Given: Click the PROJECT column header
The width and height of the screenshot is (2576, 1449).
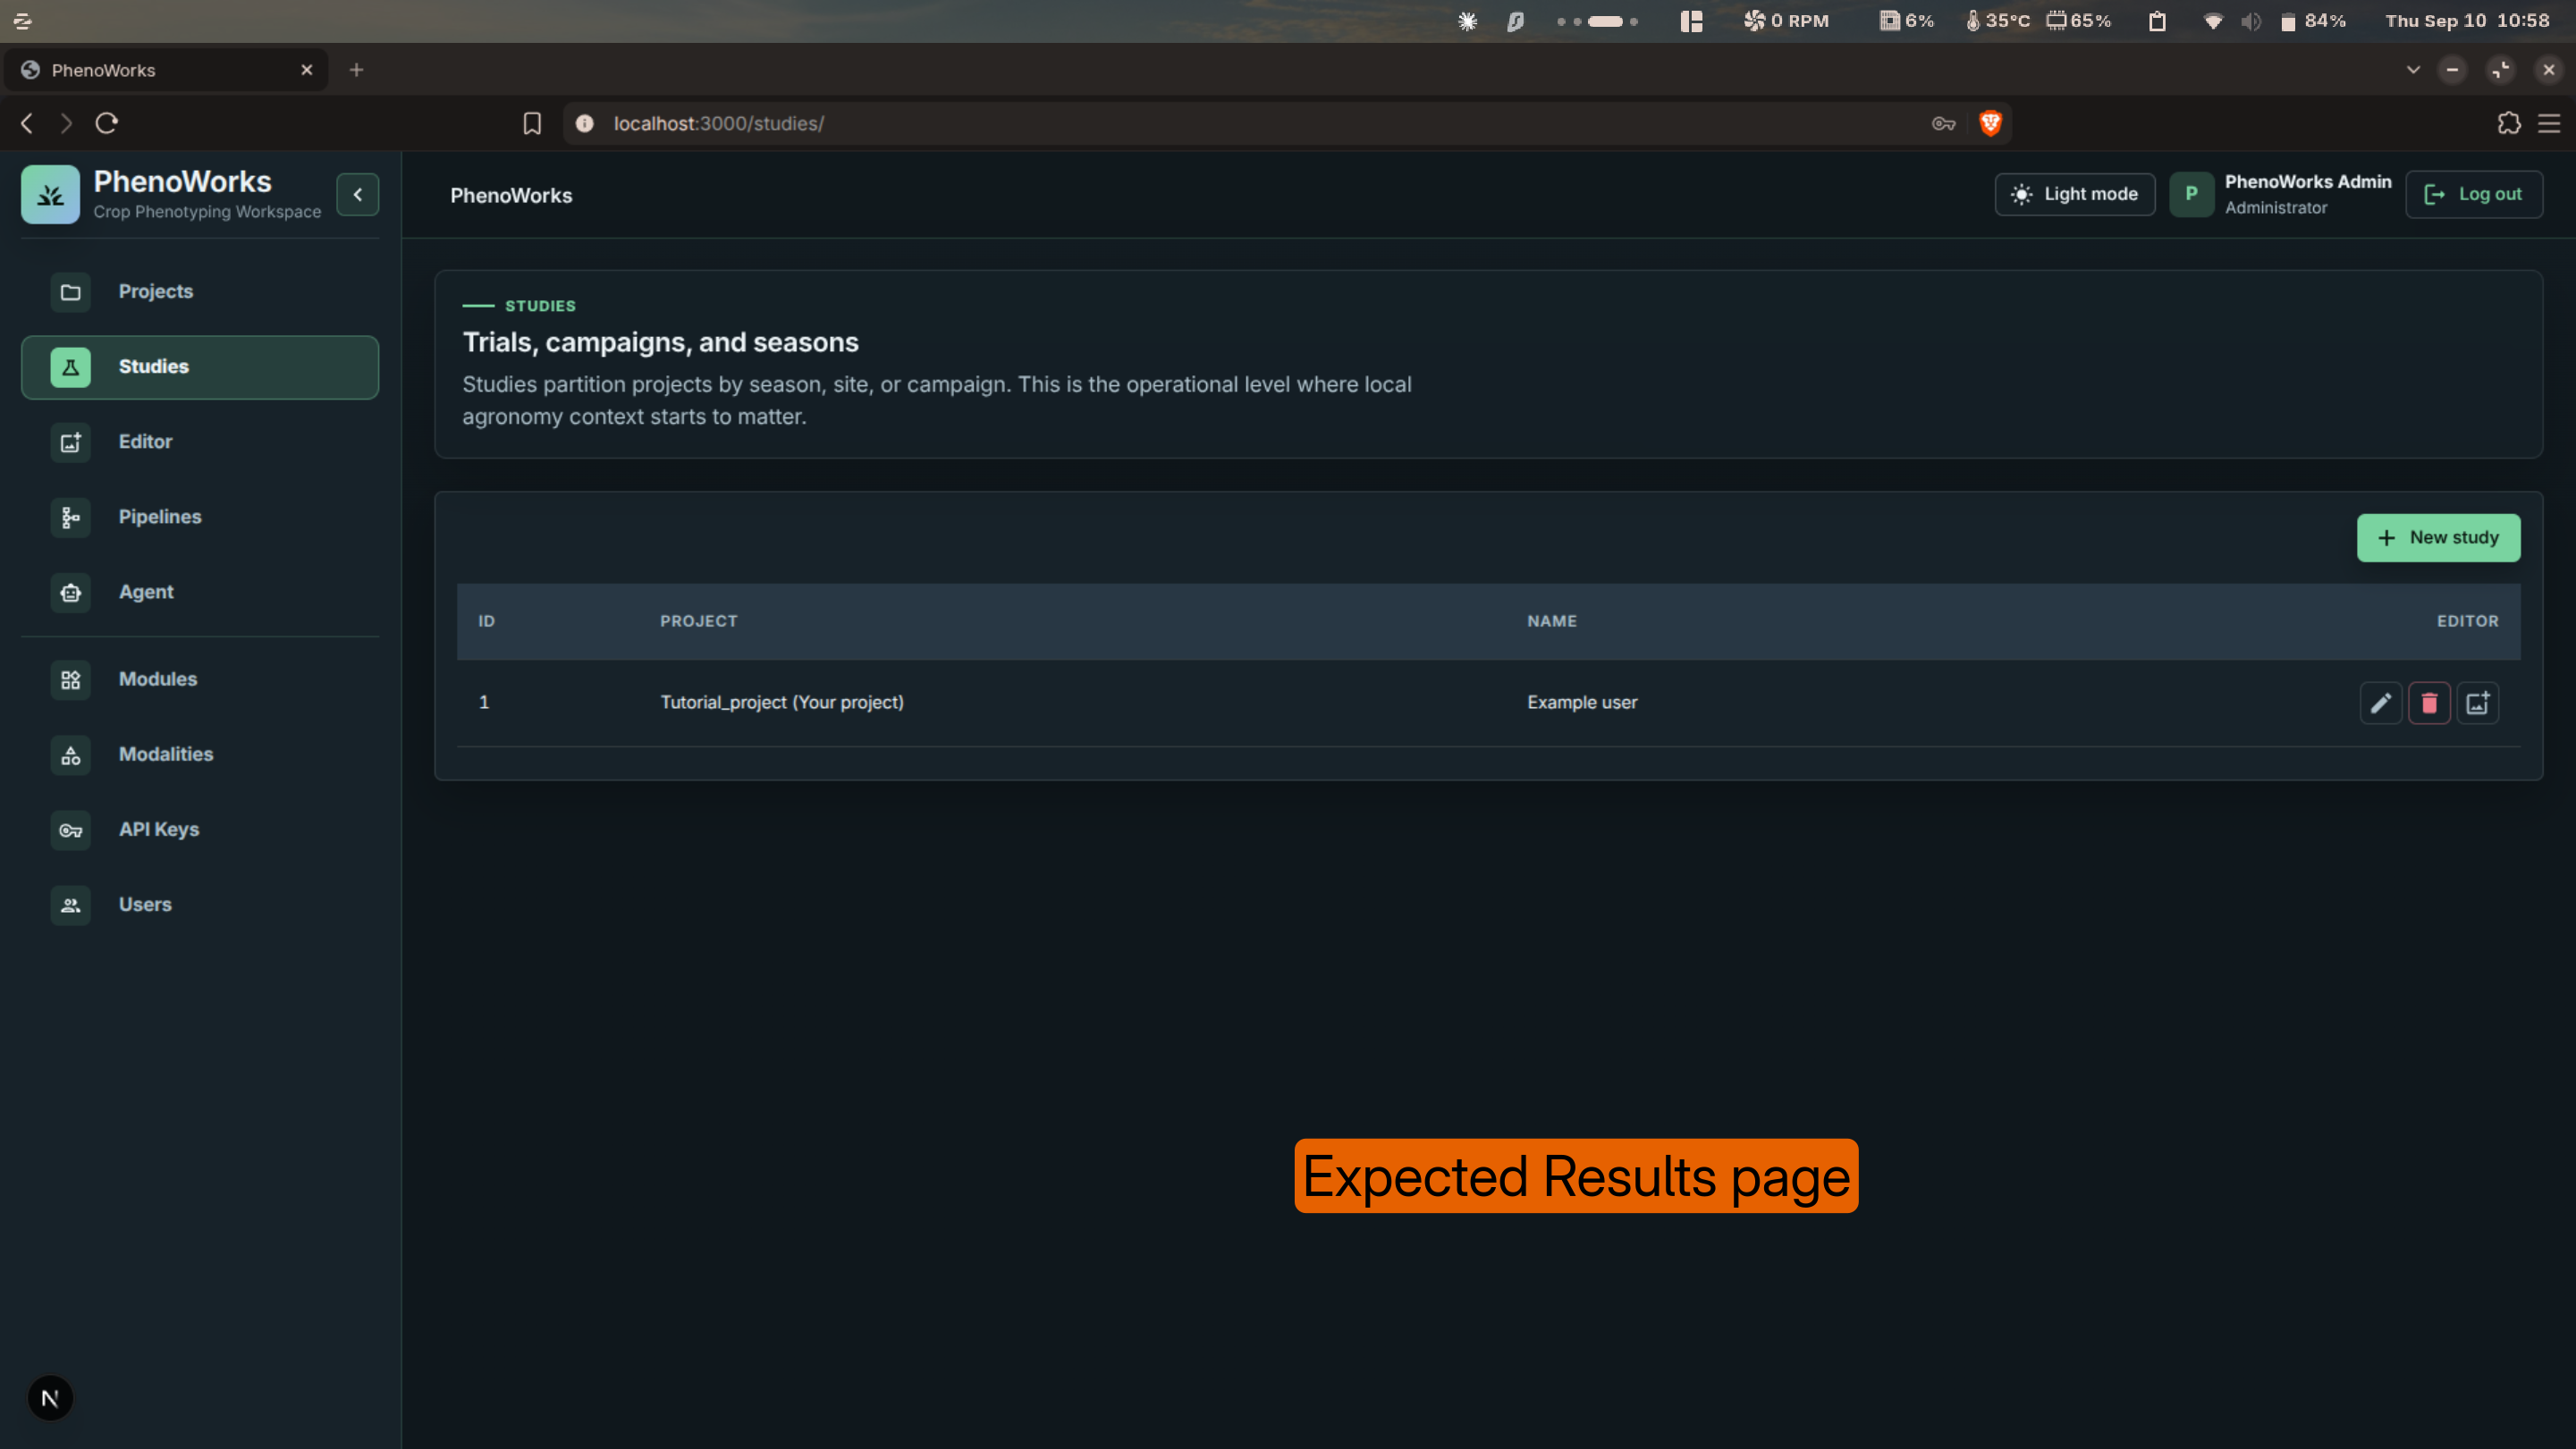Looking at the screenshot, I should pos(699,621).
